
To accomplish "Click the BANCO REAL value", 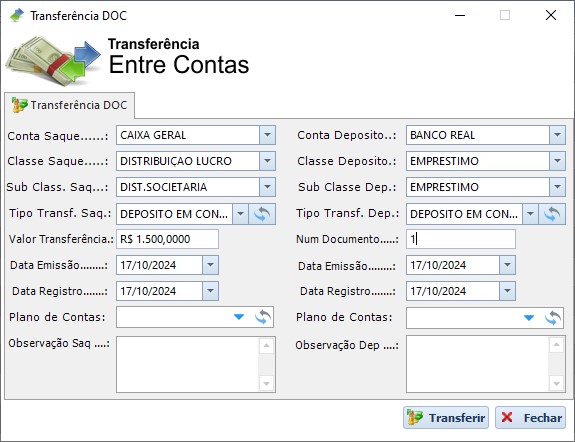I will 442,135.
